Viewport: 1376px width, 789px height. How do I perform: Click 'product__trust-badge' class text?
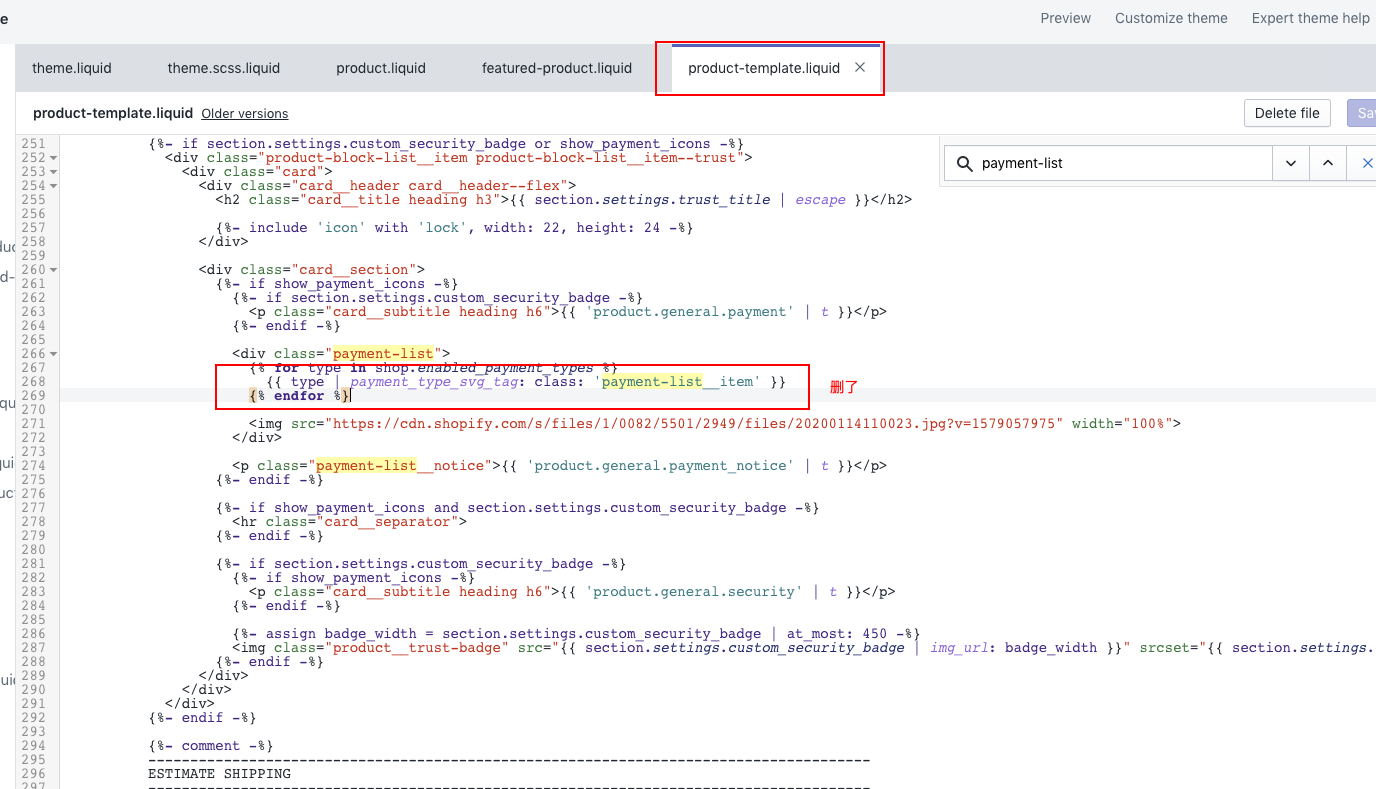[417, 648]
